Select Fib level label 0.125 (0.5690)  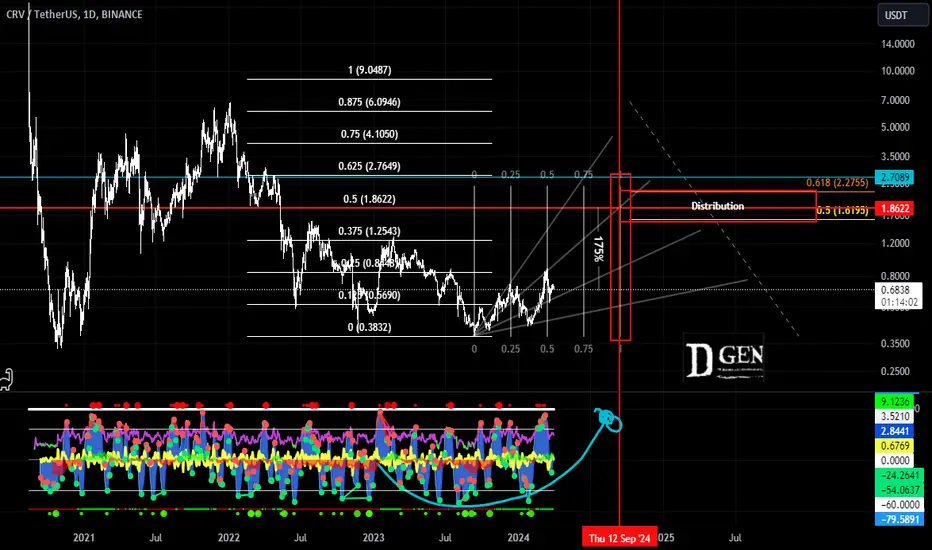pos(370,296)
